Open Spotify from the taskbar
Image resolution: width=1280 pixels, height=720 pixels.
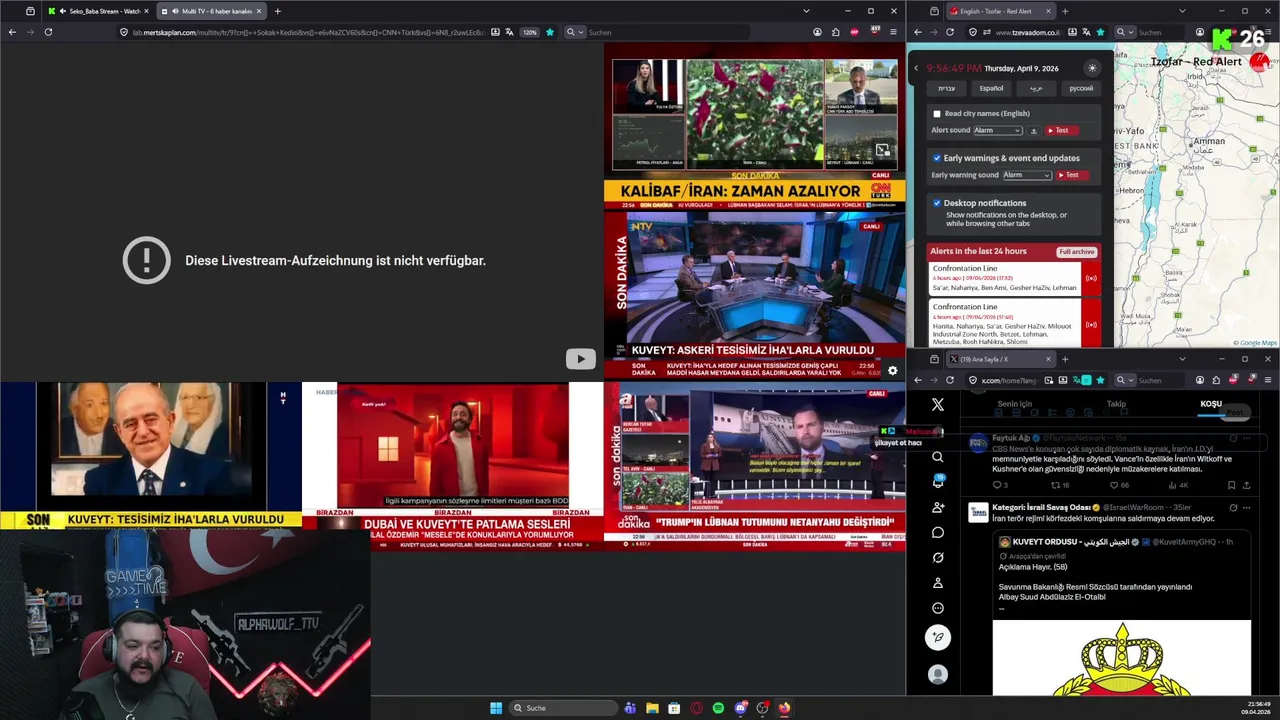pyautogui.click(x=718, y=708)
